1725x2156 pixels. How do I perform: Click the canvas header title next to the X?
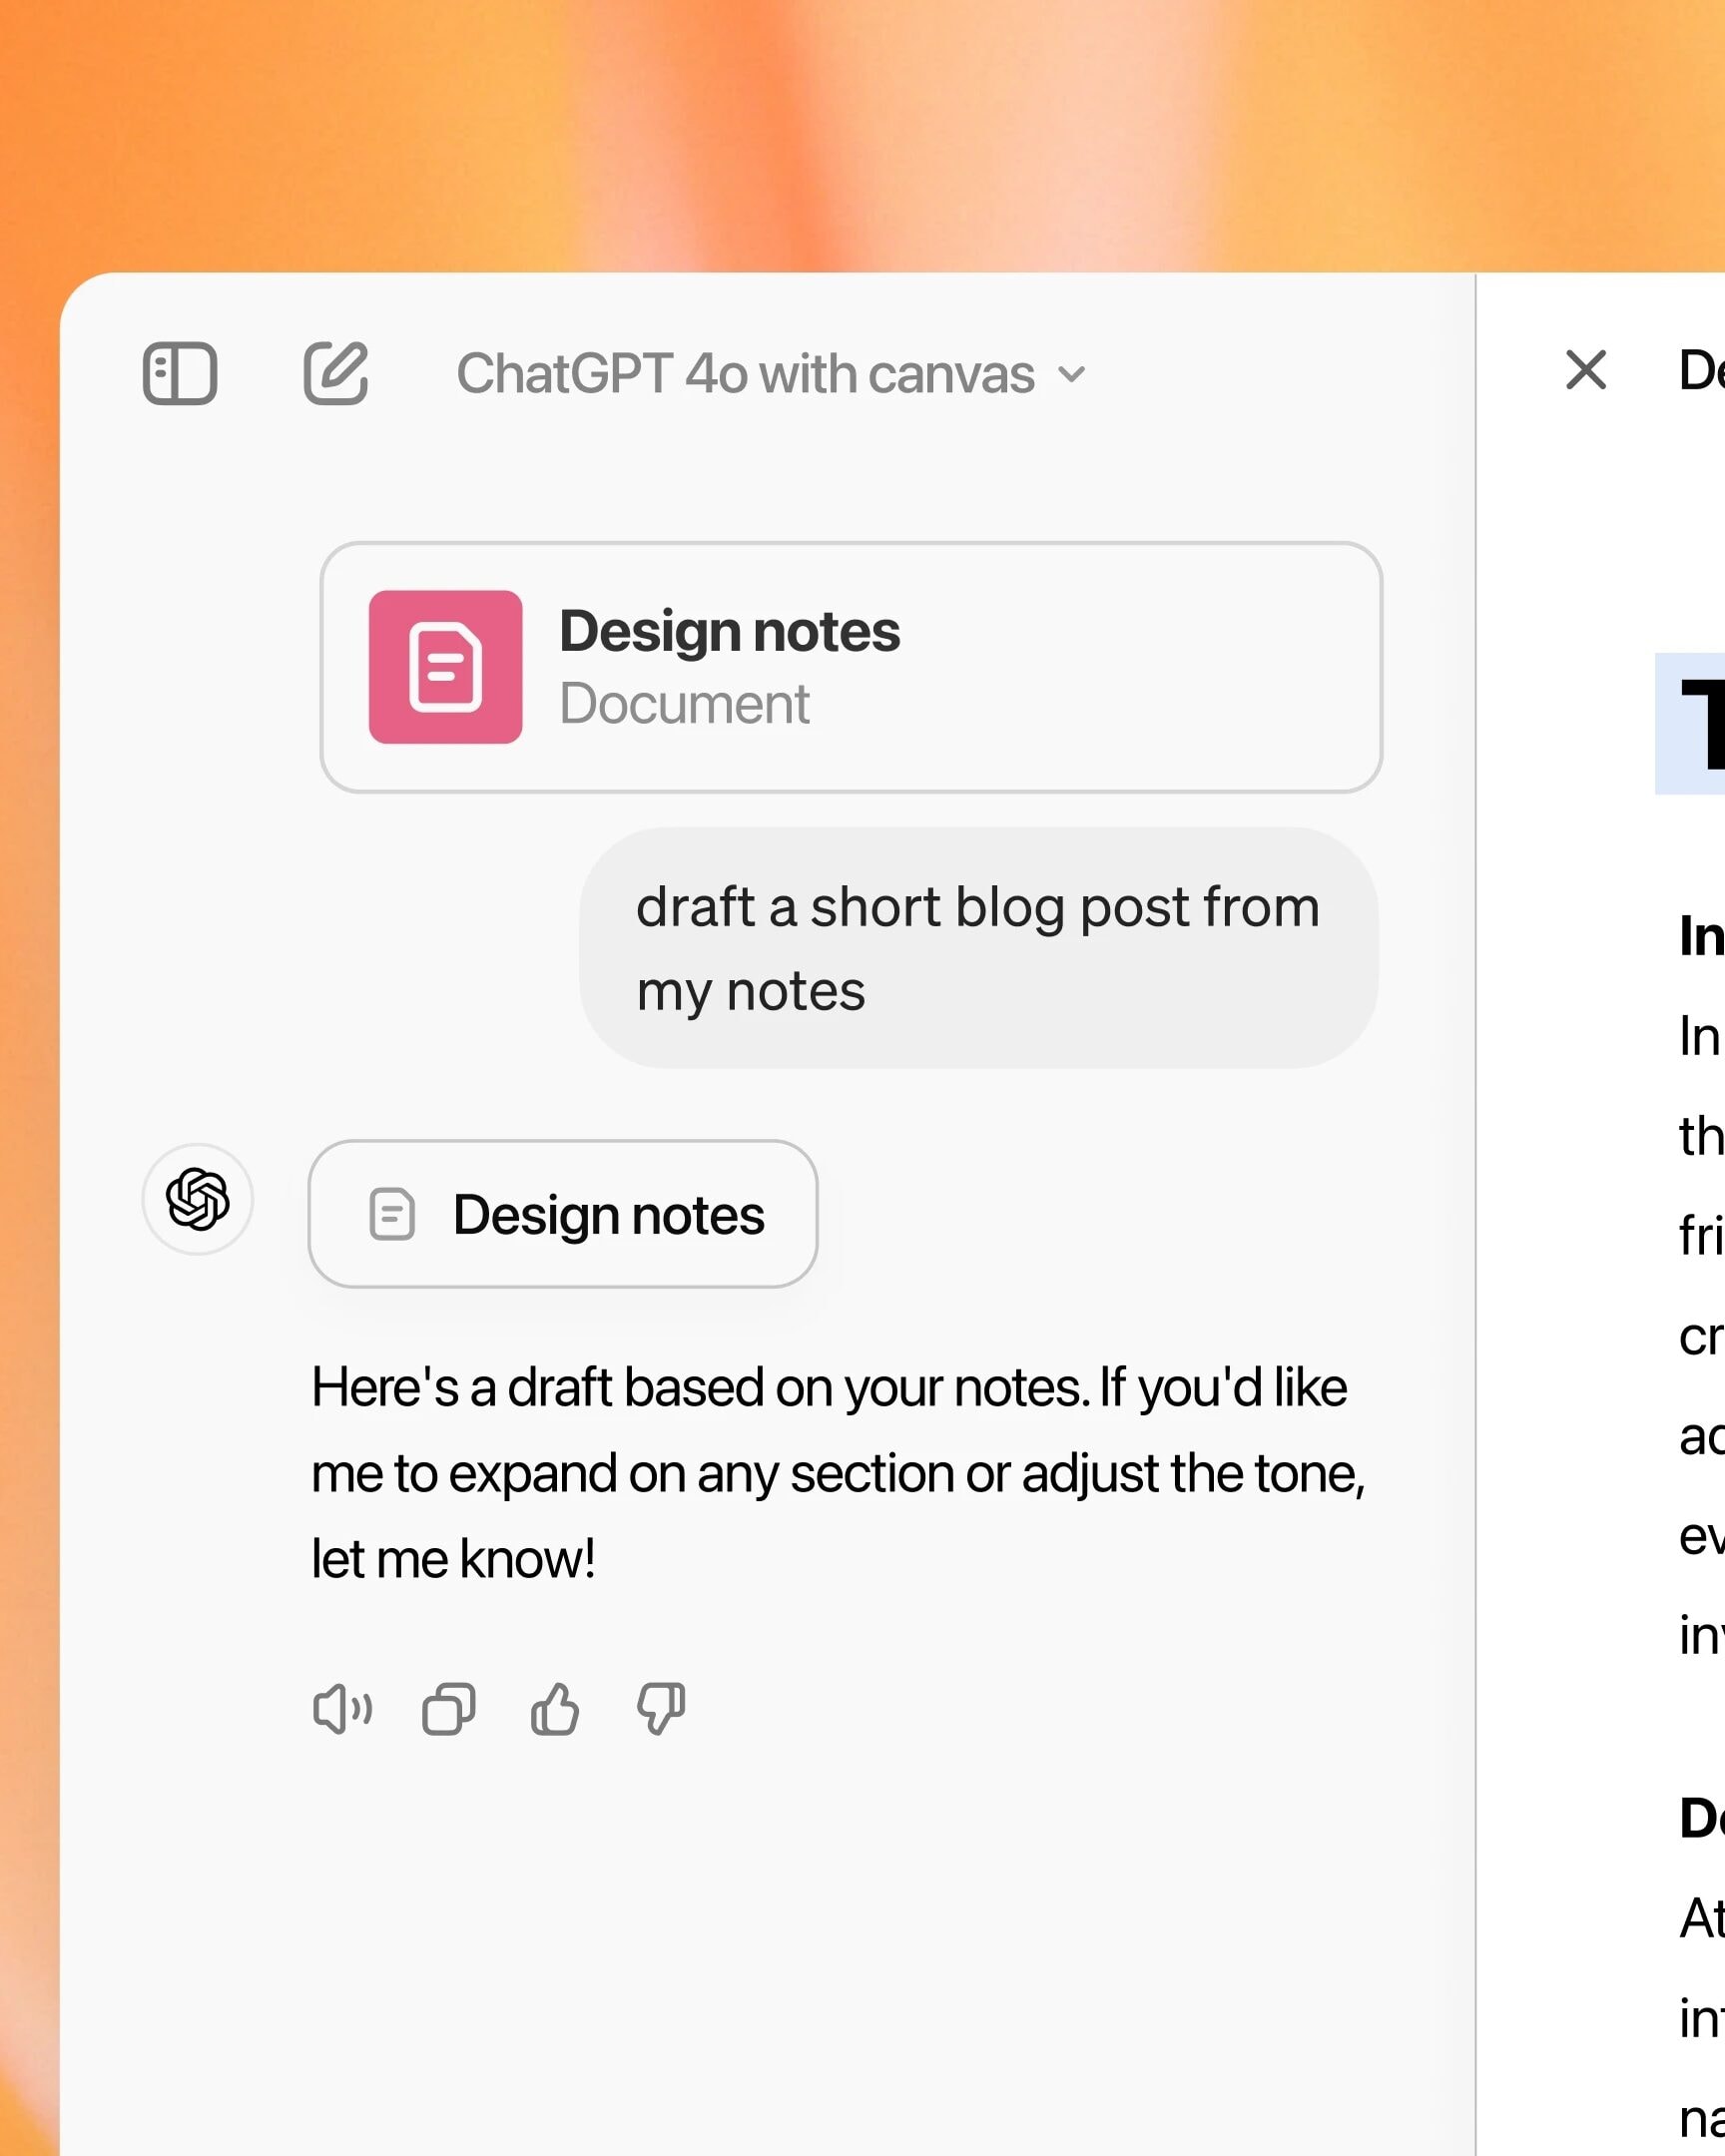pyautogui.click(x=1700, y=370)
